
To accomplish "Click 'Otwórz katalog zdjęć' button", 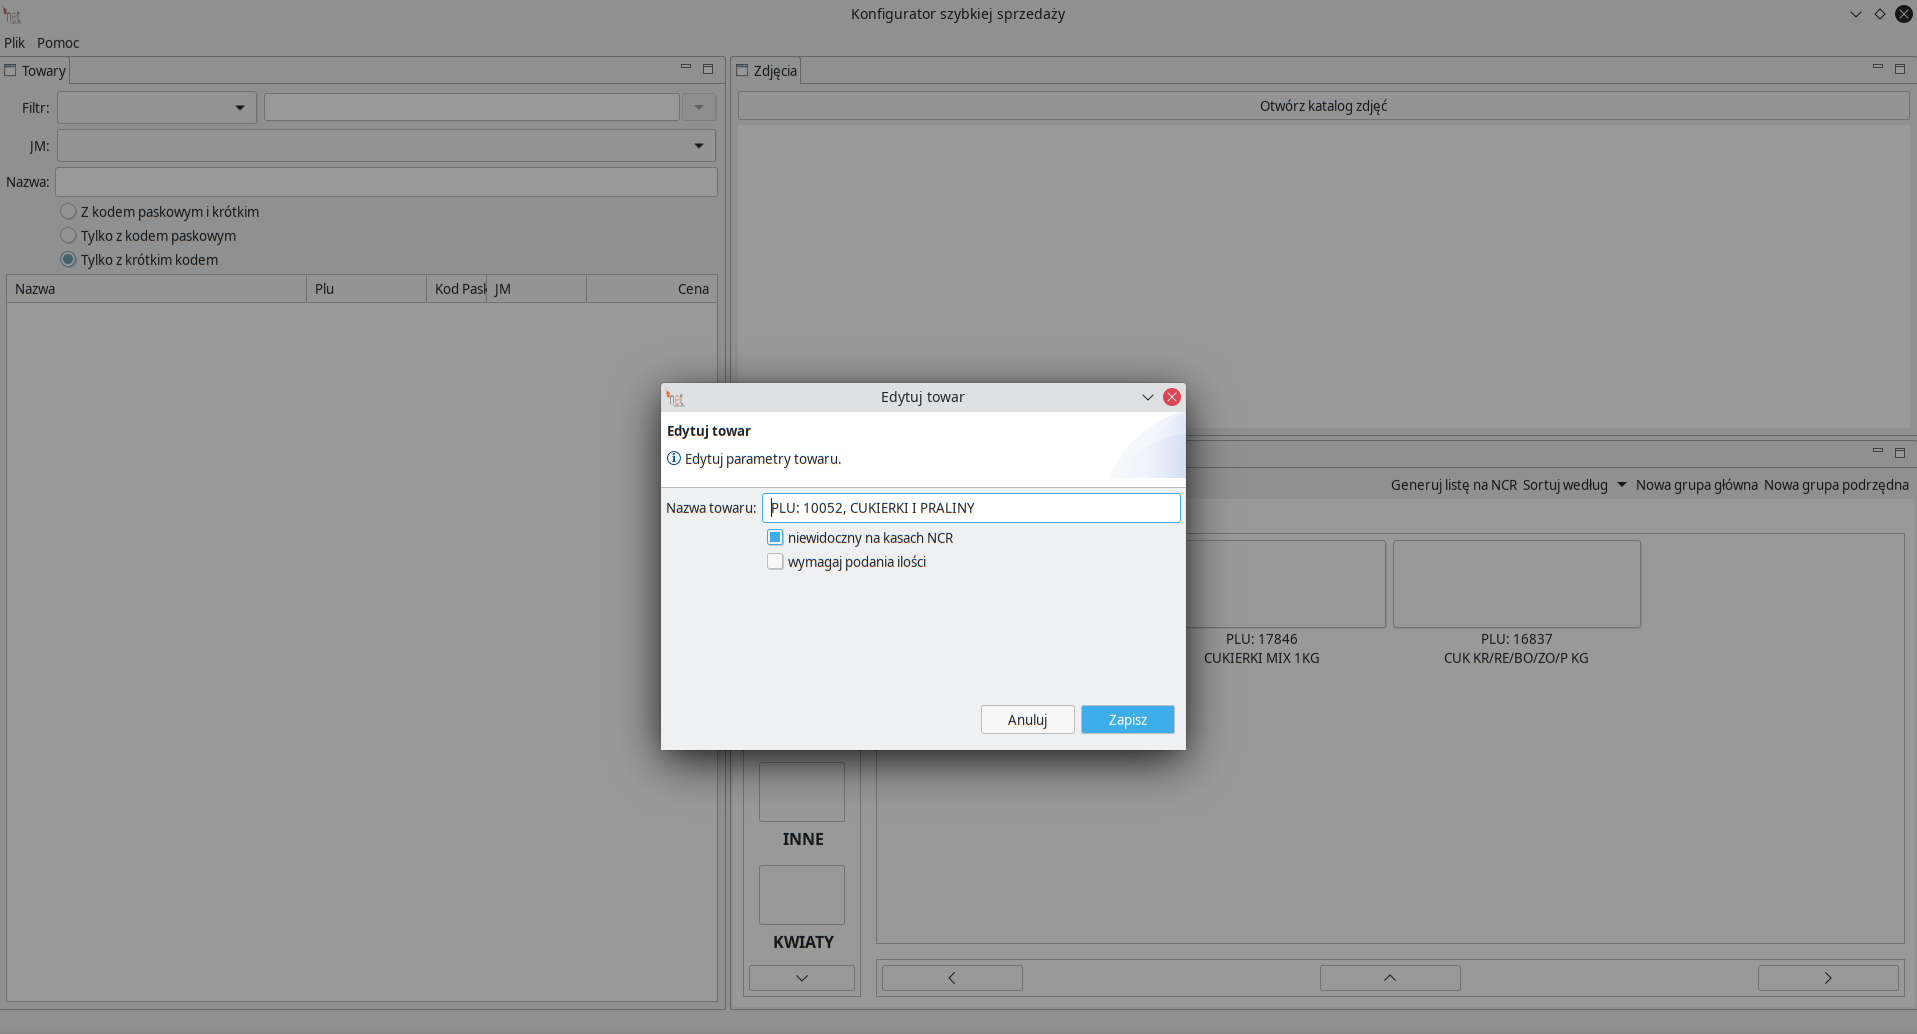I will pos(1323,106).
